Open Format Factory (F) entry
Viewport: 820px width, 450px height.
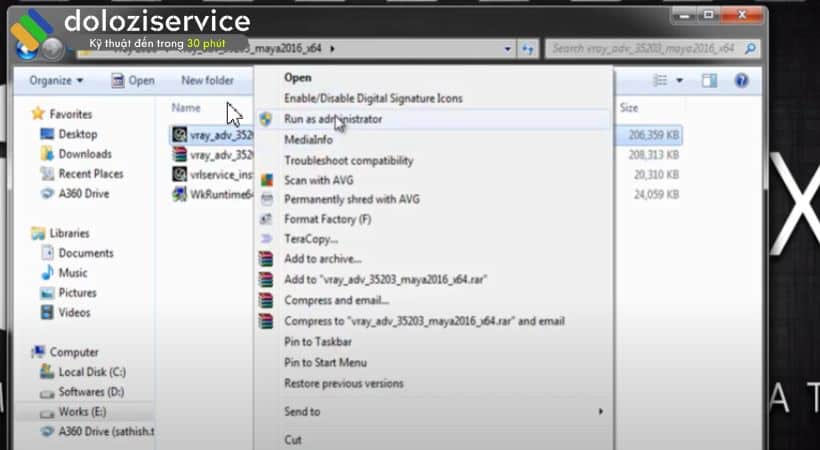point(327,220)
